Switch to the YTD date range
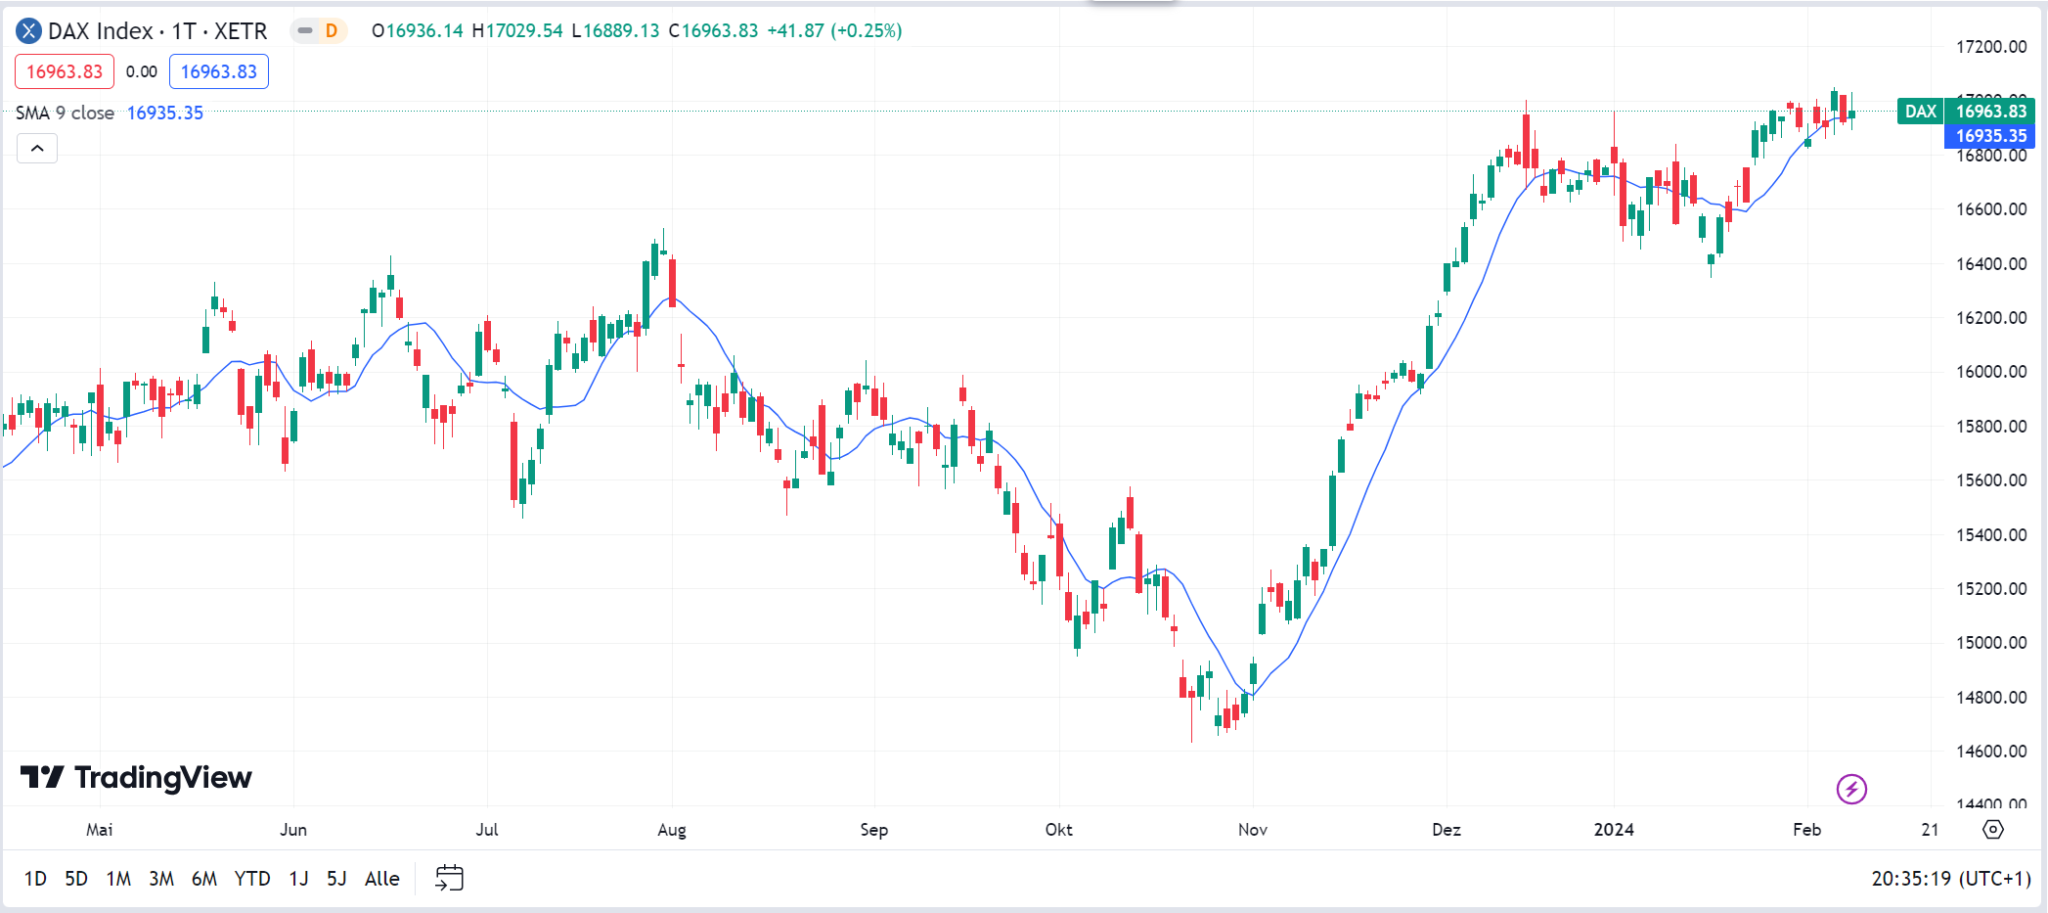2048x913 pixels. pyautogui.click(x=252, y=877)
